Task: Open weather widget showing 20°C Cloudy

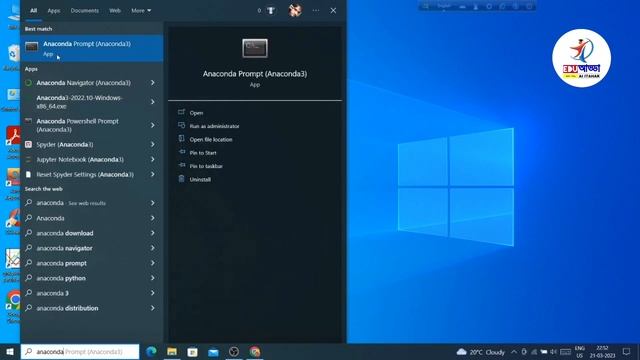Action: coord(481,352)
